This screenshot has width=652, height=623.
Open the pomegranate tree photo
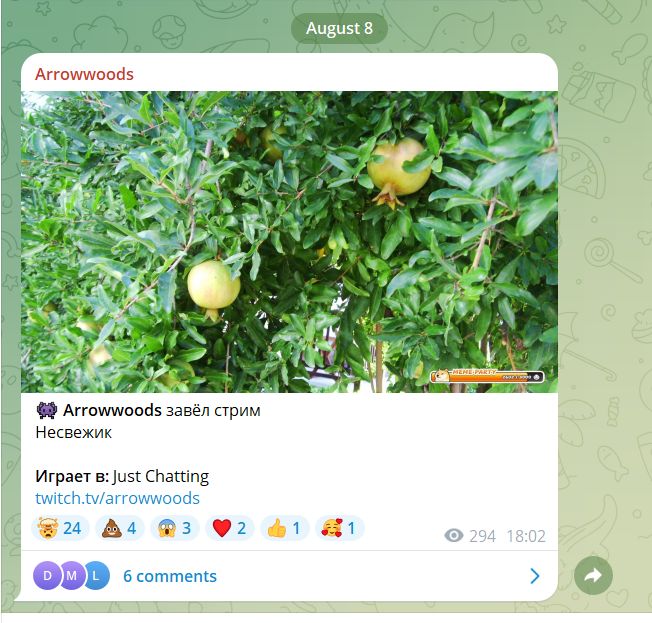(289, 242)
